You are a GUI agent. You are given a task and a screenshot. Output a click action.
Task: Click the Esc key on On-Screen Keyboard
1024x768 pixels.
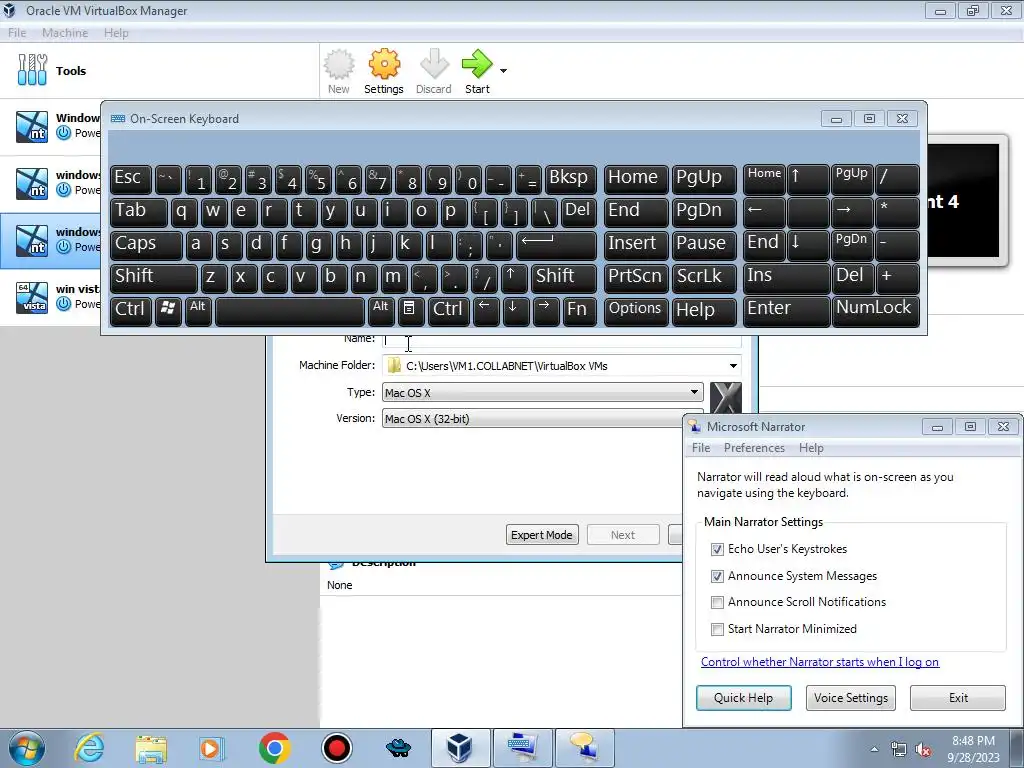pos(131,179)
